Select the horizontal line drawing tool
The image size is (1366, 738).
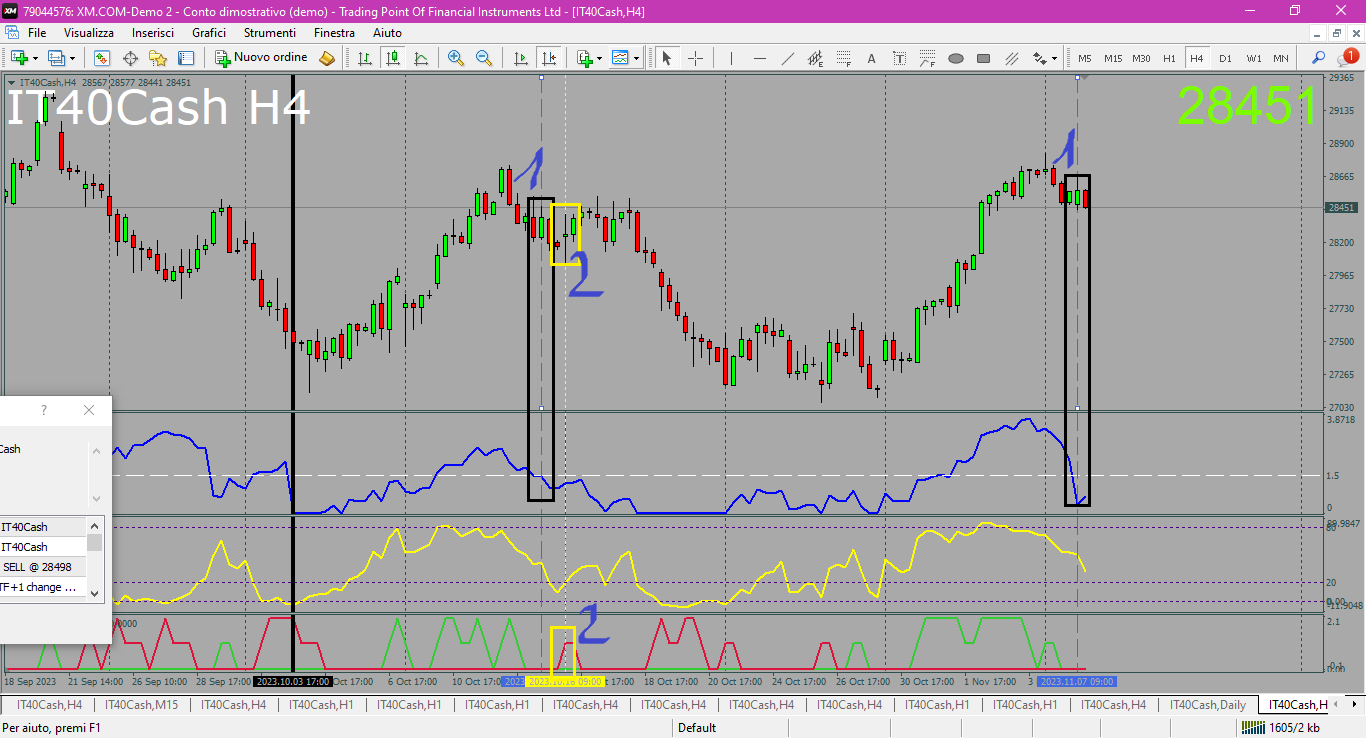[760, 58]
